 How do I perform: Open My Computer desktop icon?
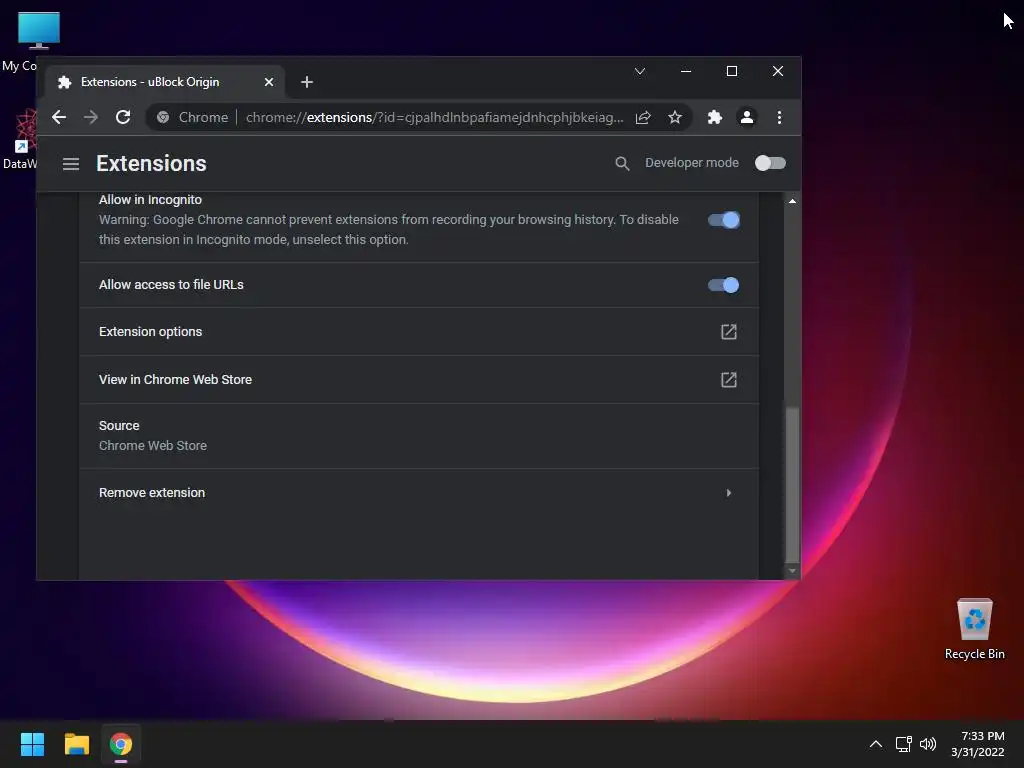(x=38, y=30)
